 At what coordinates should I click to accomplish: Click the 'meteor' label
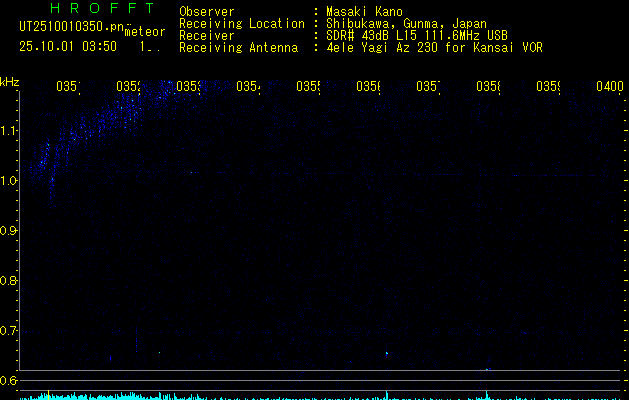tap(145, 32)
